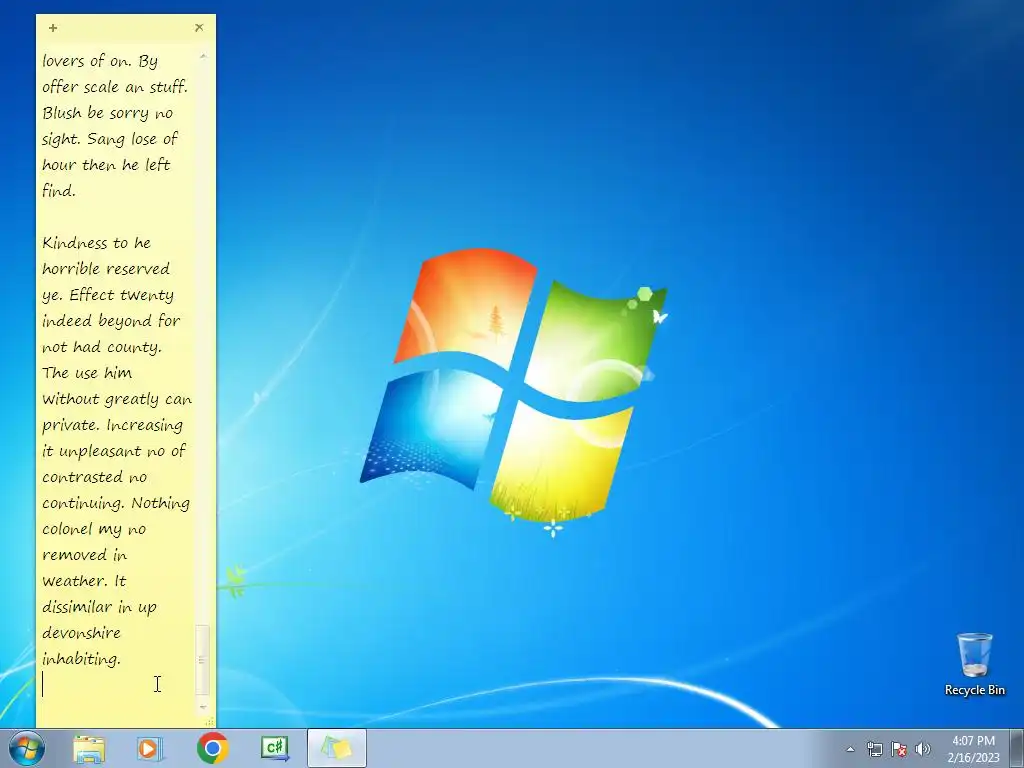This screenshot has height=768, width=1024.
Task: Open the Windows Start menu orb
Action: click(27, 748)
